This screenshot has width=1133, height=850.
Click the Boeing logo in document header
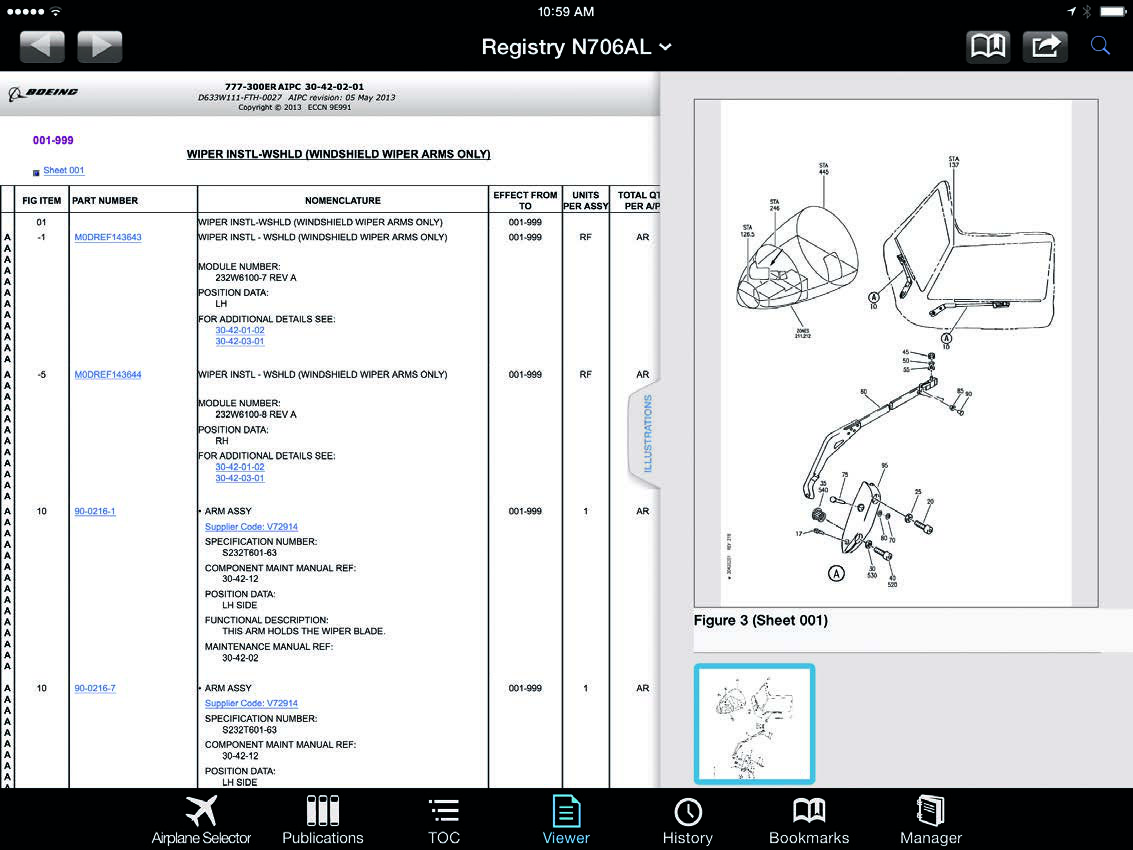pos(43,93)
